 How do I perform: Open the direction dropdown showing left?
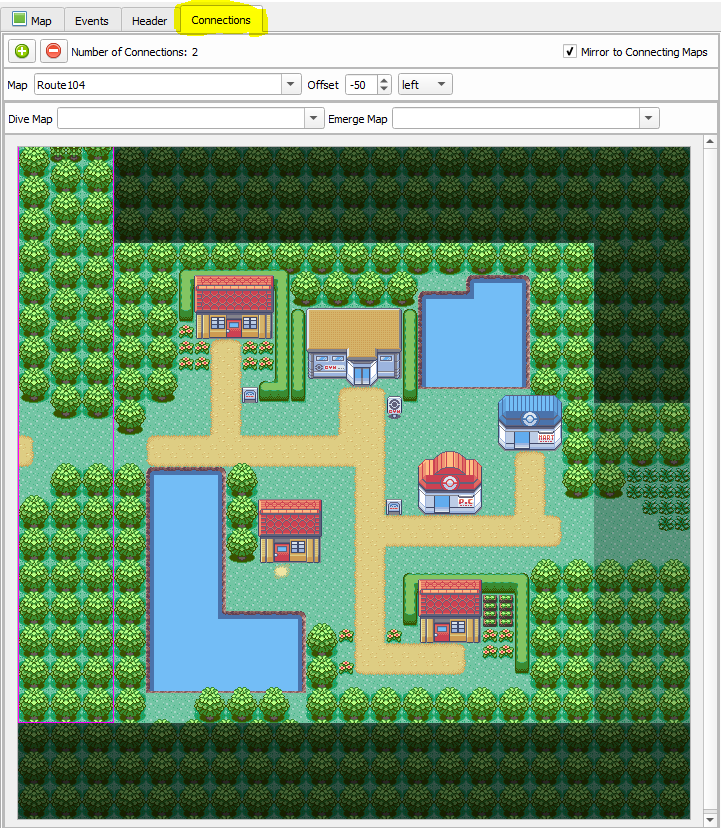coord(425,84)
